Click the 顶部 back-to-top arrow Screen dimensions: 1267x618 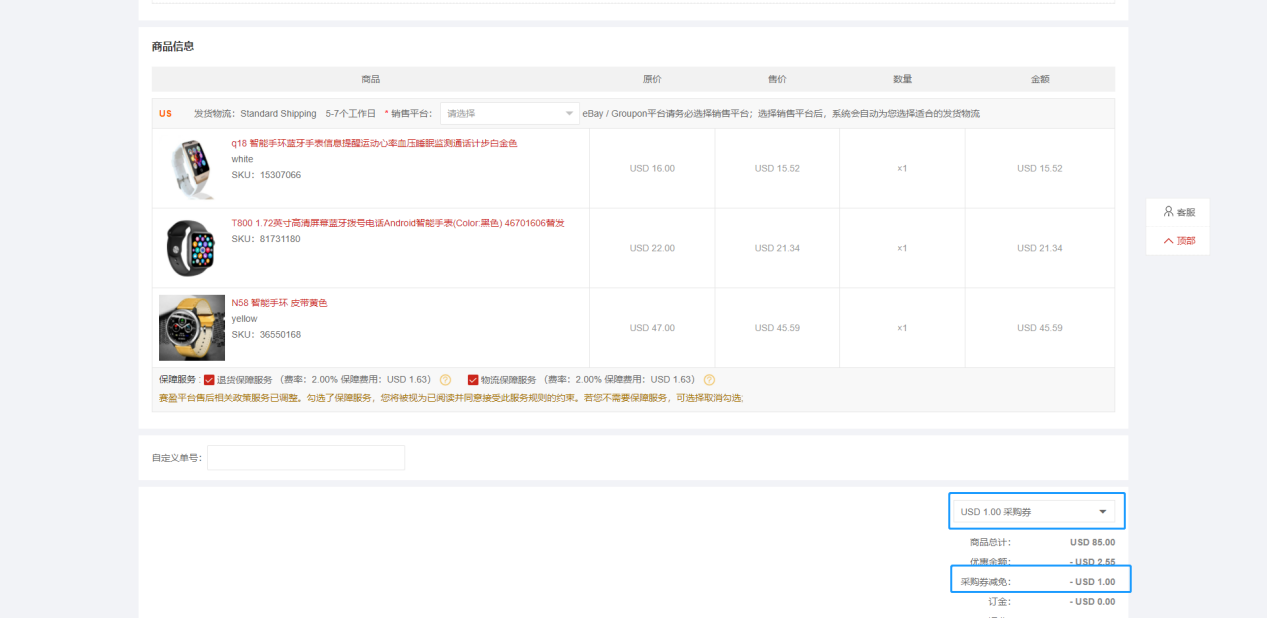tap(1168, 241)
